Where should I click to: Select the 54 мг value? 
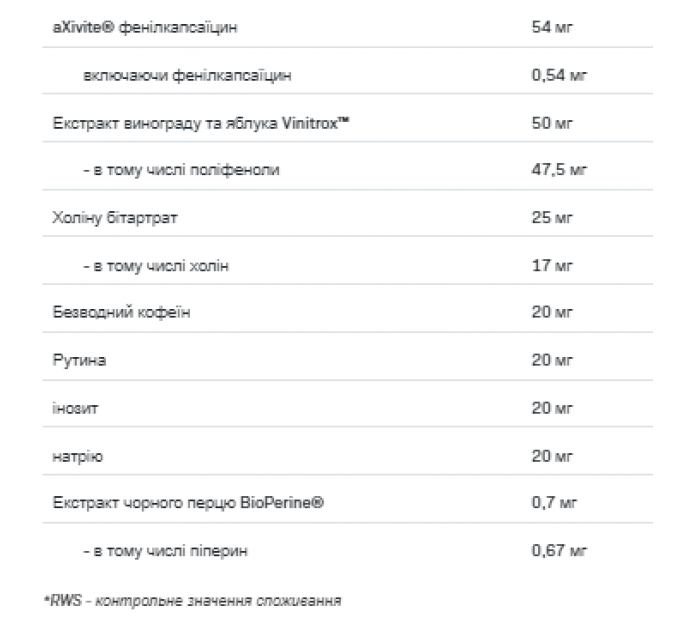(552, 27)
